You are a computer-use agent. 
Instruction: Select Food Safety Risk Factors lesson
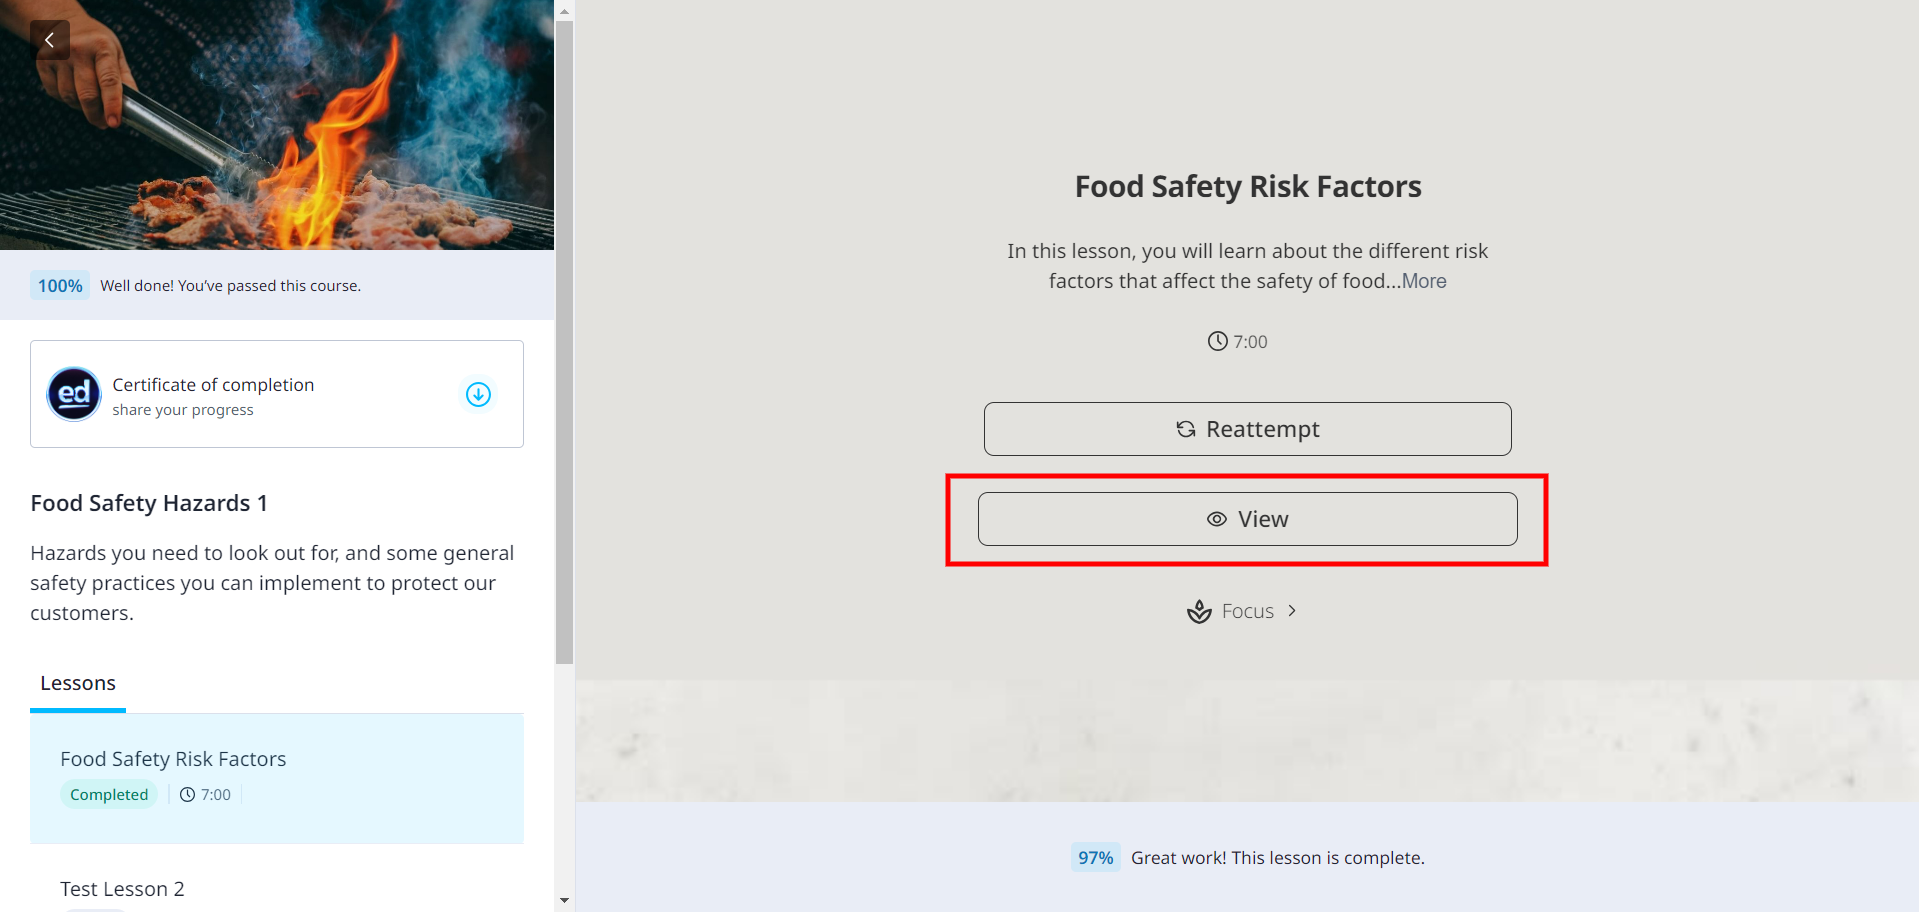click(x=173, y=759)
